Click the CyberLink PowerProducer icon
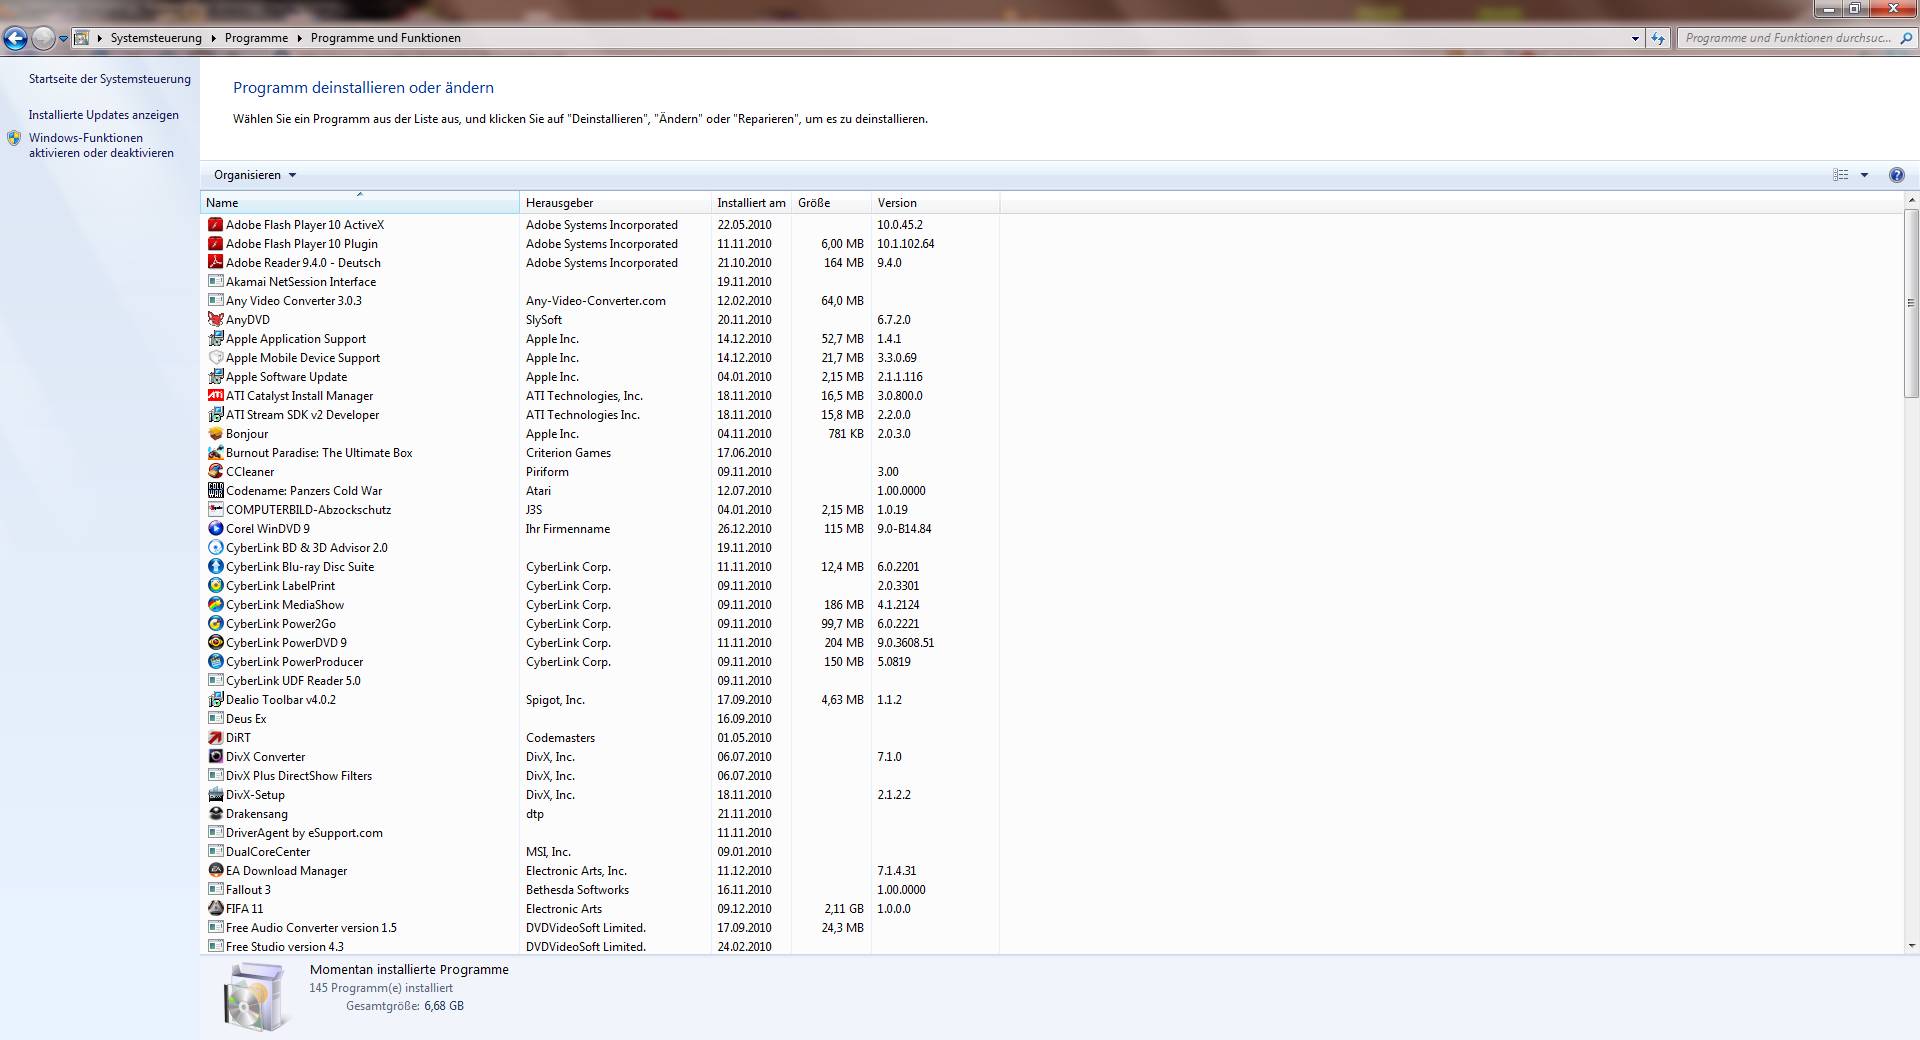 coord(215,662)
